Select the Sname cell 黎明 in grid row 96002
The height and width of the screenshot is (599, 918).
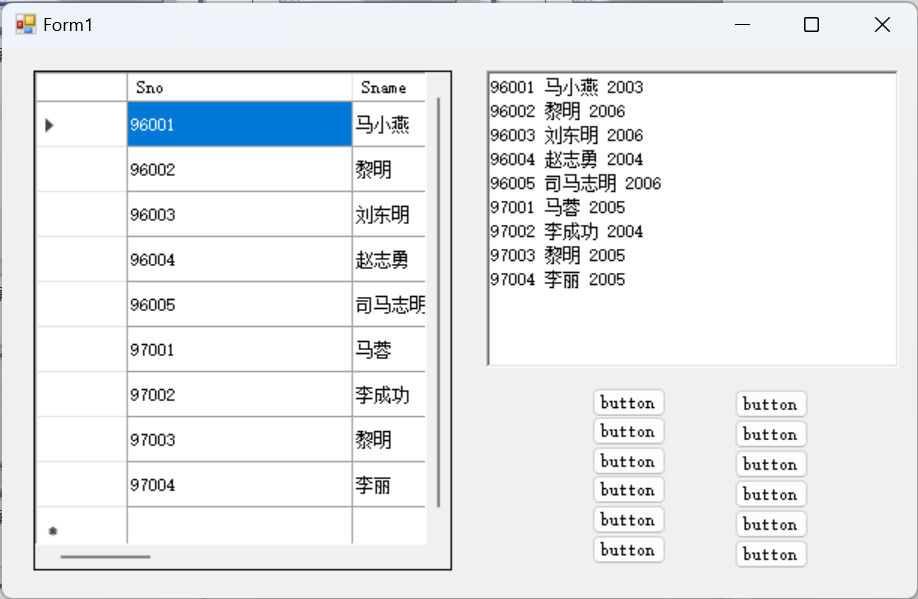[x=389, y=169]
